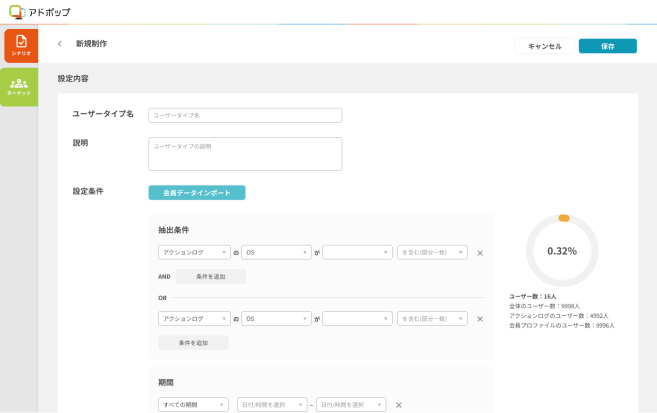657x413 pixels.
Task: Open first row empty value dropdown
Action: [x=357, y=252]
